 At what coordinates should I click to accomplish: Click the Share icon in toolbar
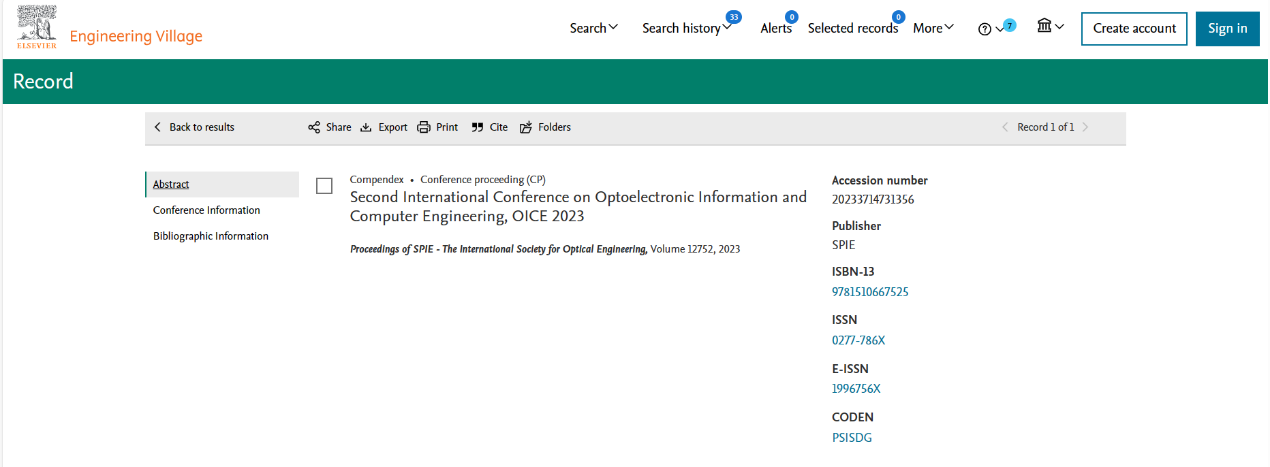314,127
